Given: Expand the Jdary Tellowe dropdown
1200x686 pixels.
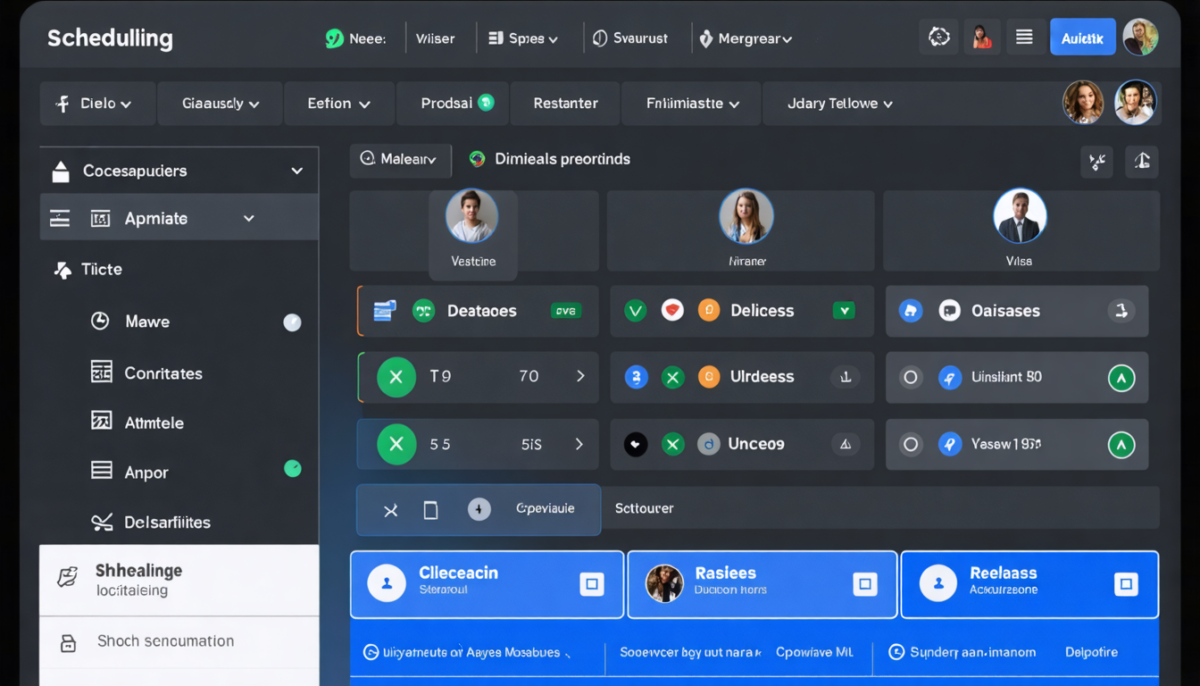Looking at the screenshot, I should [x=840, y=103].
